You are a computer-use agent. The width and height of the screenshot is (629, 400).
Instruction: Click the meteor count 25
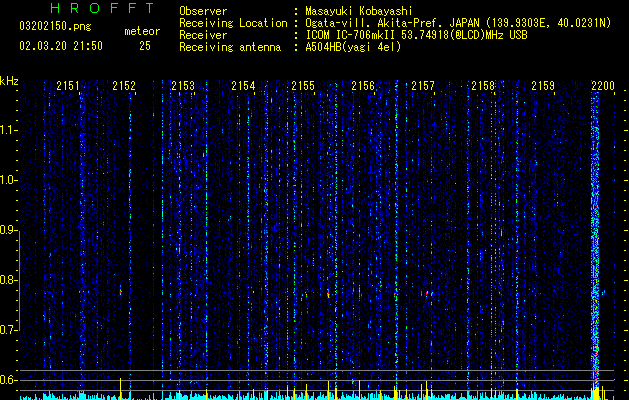(x=145, y=46)
